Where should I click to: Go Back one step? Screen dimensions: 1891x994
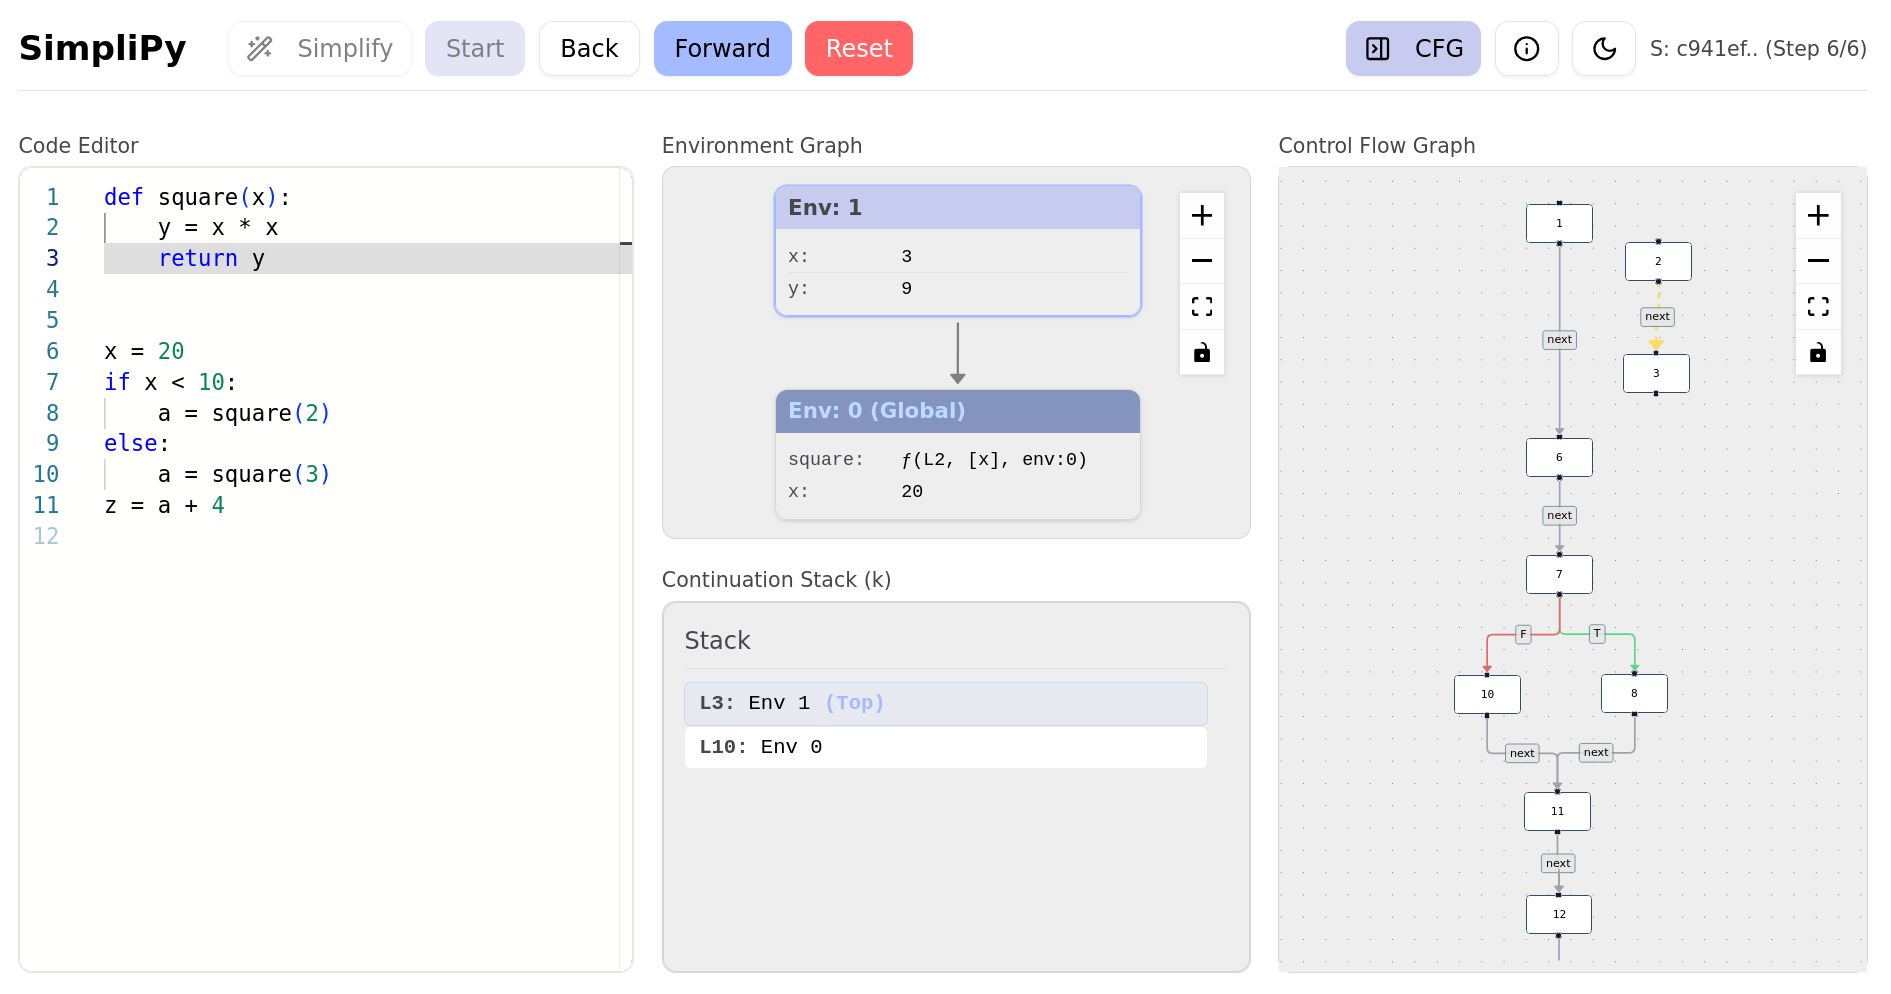point(589,49)
